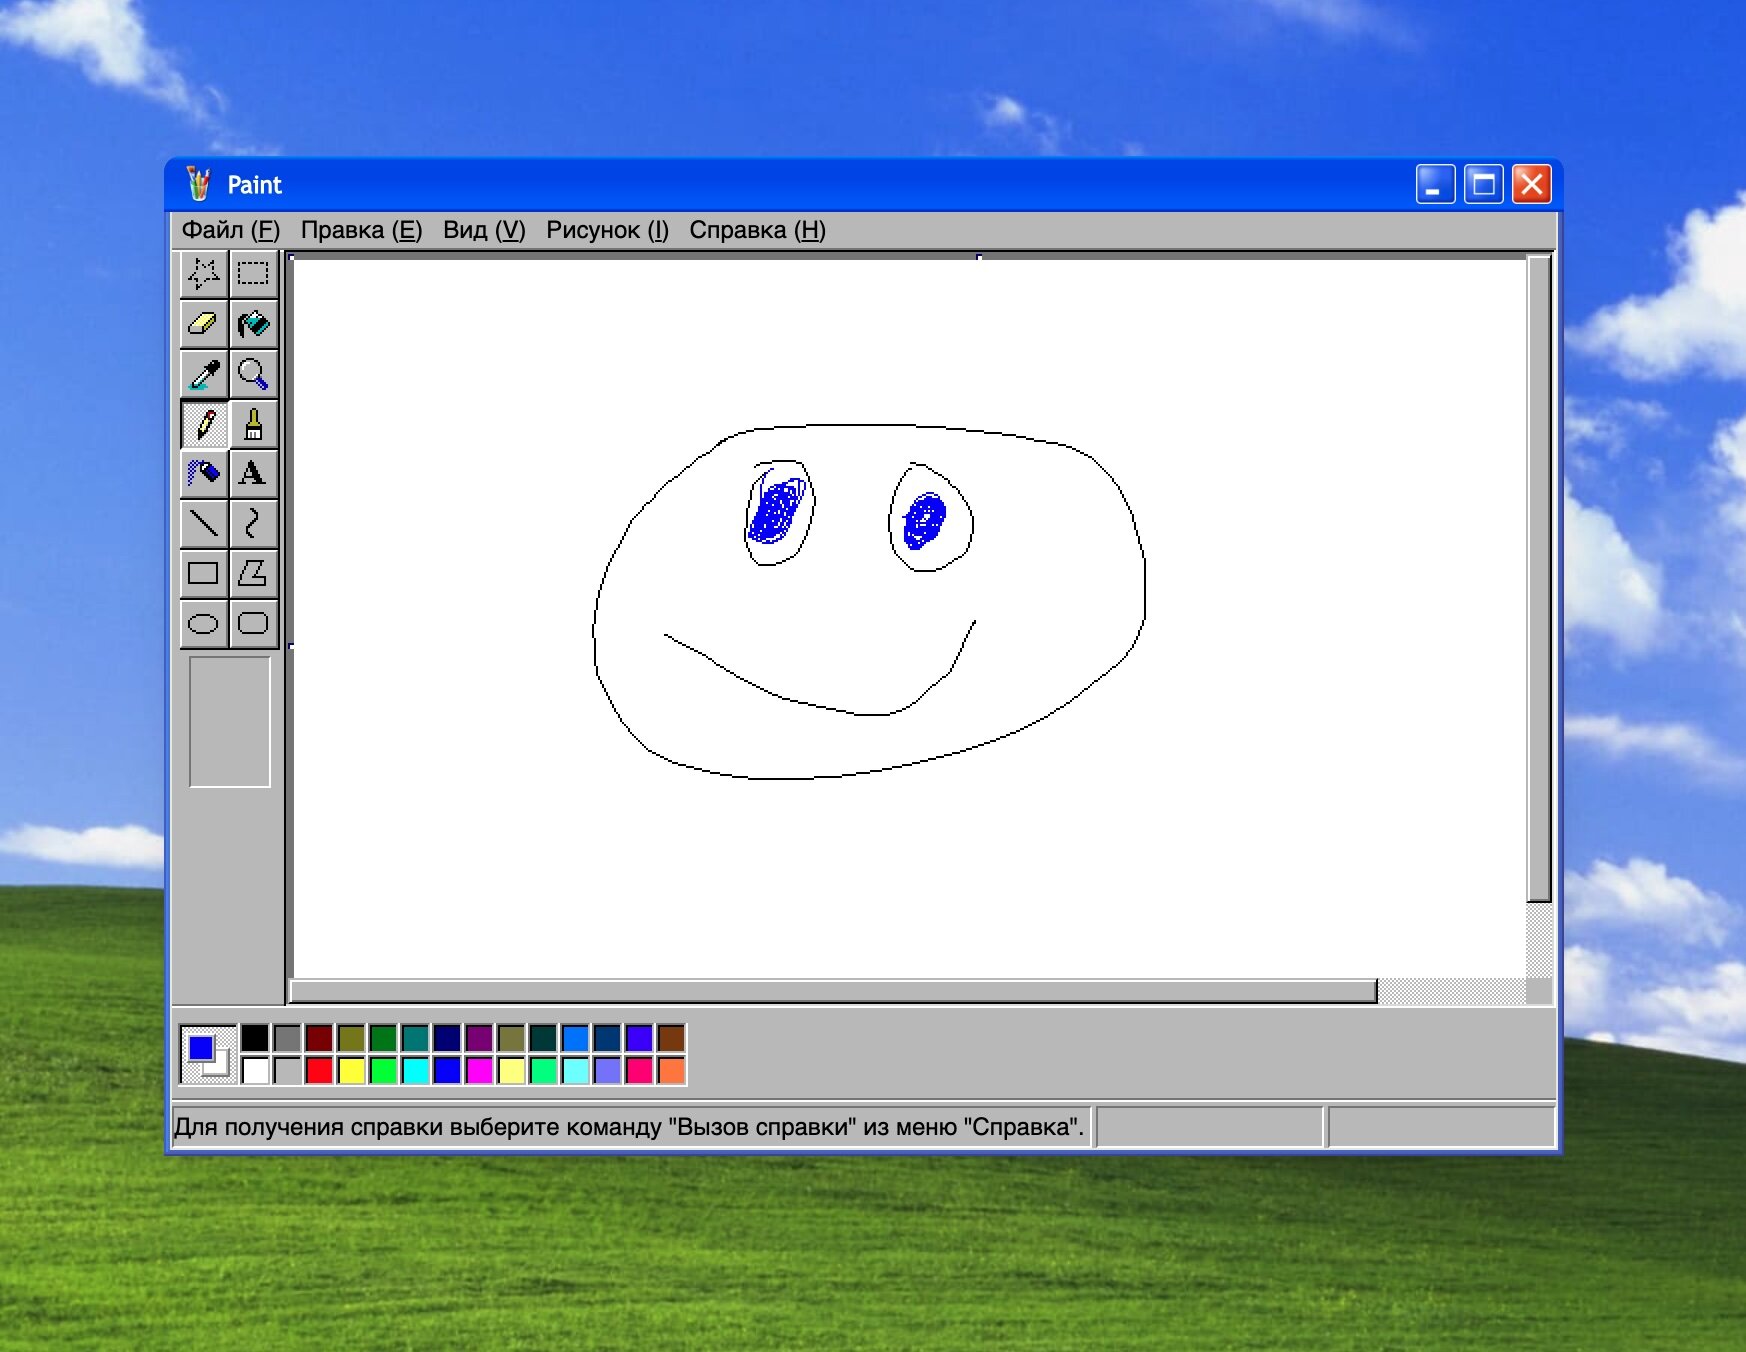The height and width of the screenshot is (1352, 1746).
Task: Select the Curve tool
Action: click(253, 523)
